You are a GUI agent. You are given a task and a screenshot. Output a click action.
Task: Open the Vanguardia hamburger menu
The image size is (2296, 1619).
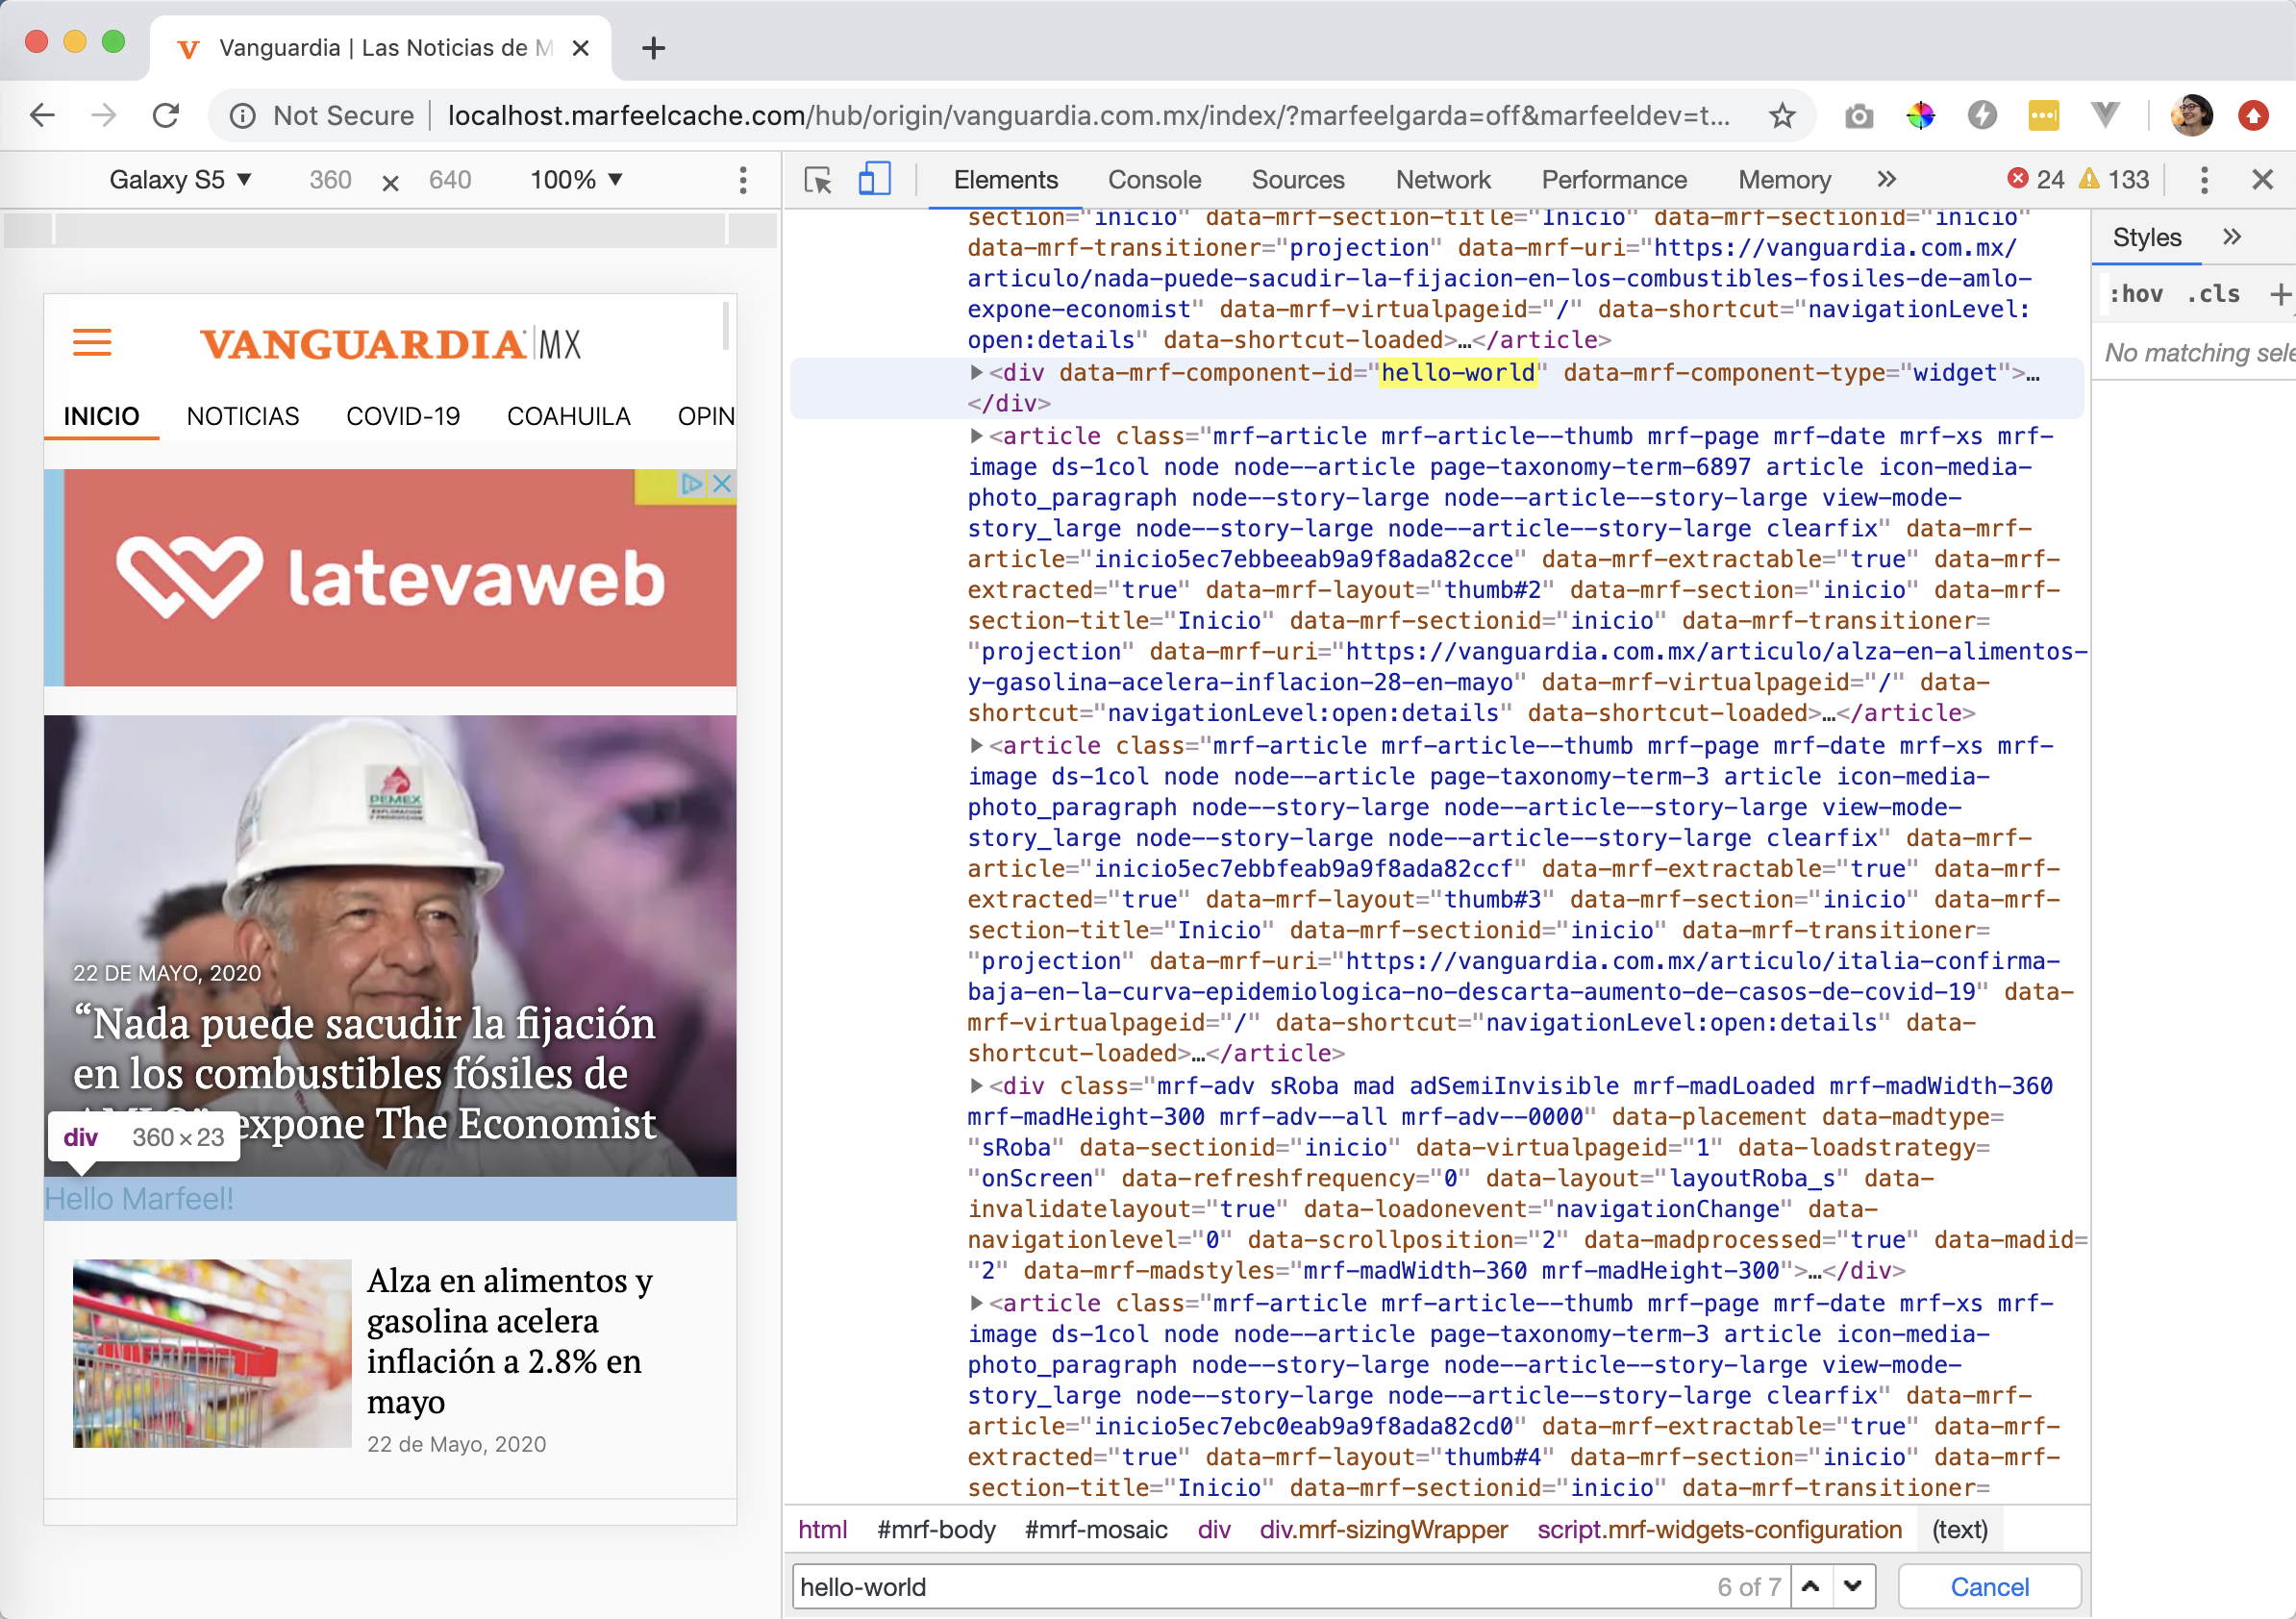tap(92, 343)
